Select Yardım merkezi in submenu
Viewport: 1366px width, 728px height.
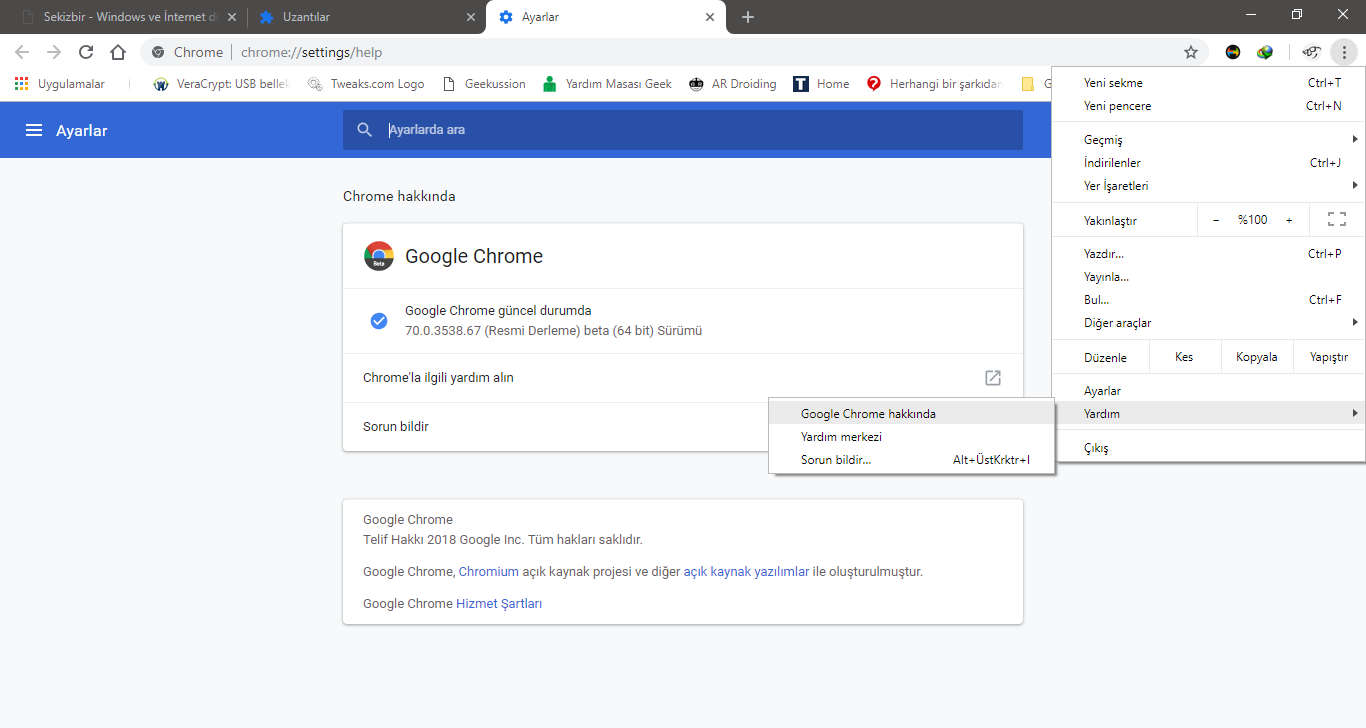tap(911, 437)
